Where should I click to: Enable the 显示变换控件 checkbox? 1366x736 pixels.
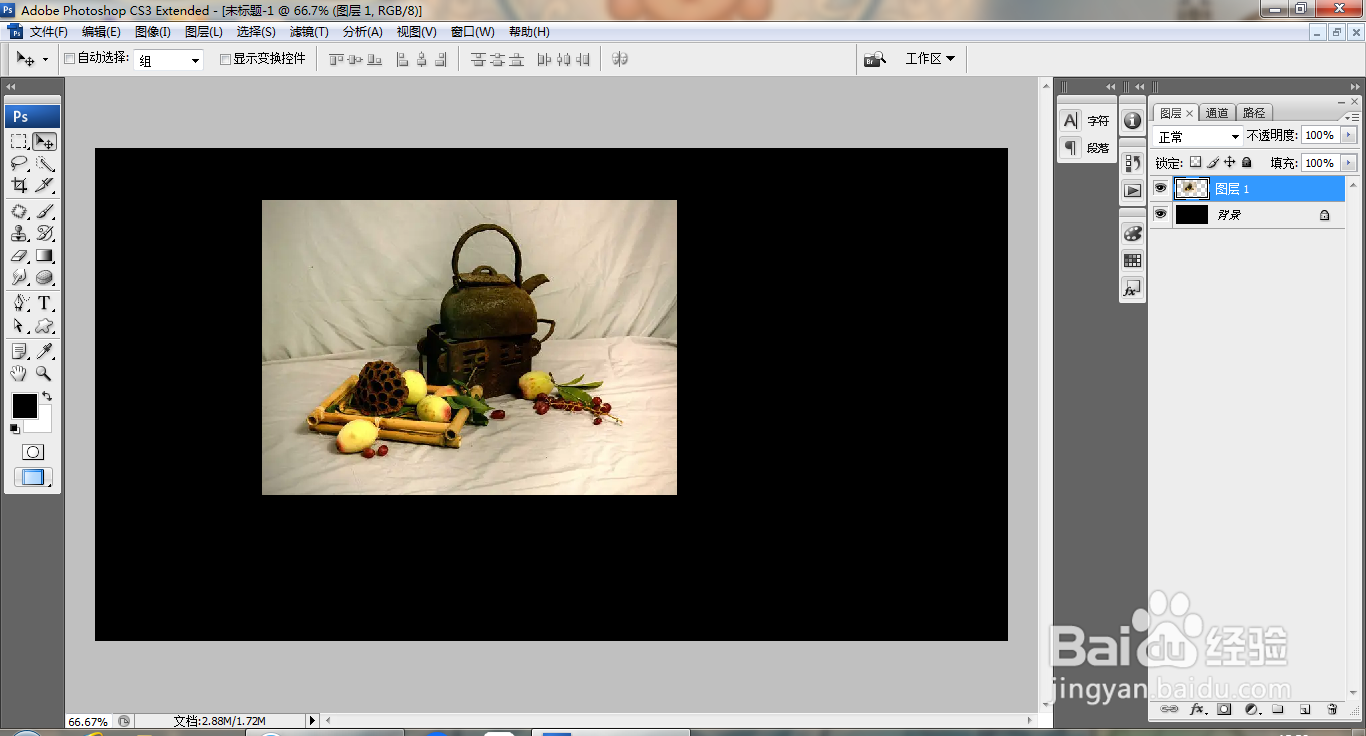coord(225,59)
